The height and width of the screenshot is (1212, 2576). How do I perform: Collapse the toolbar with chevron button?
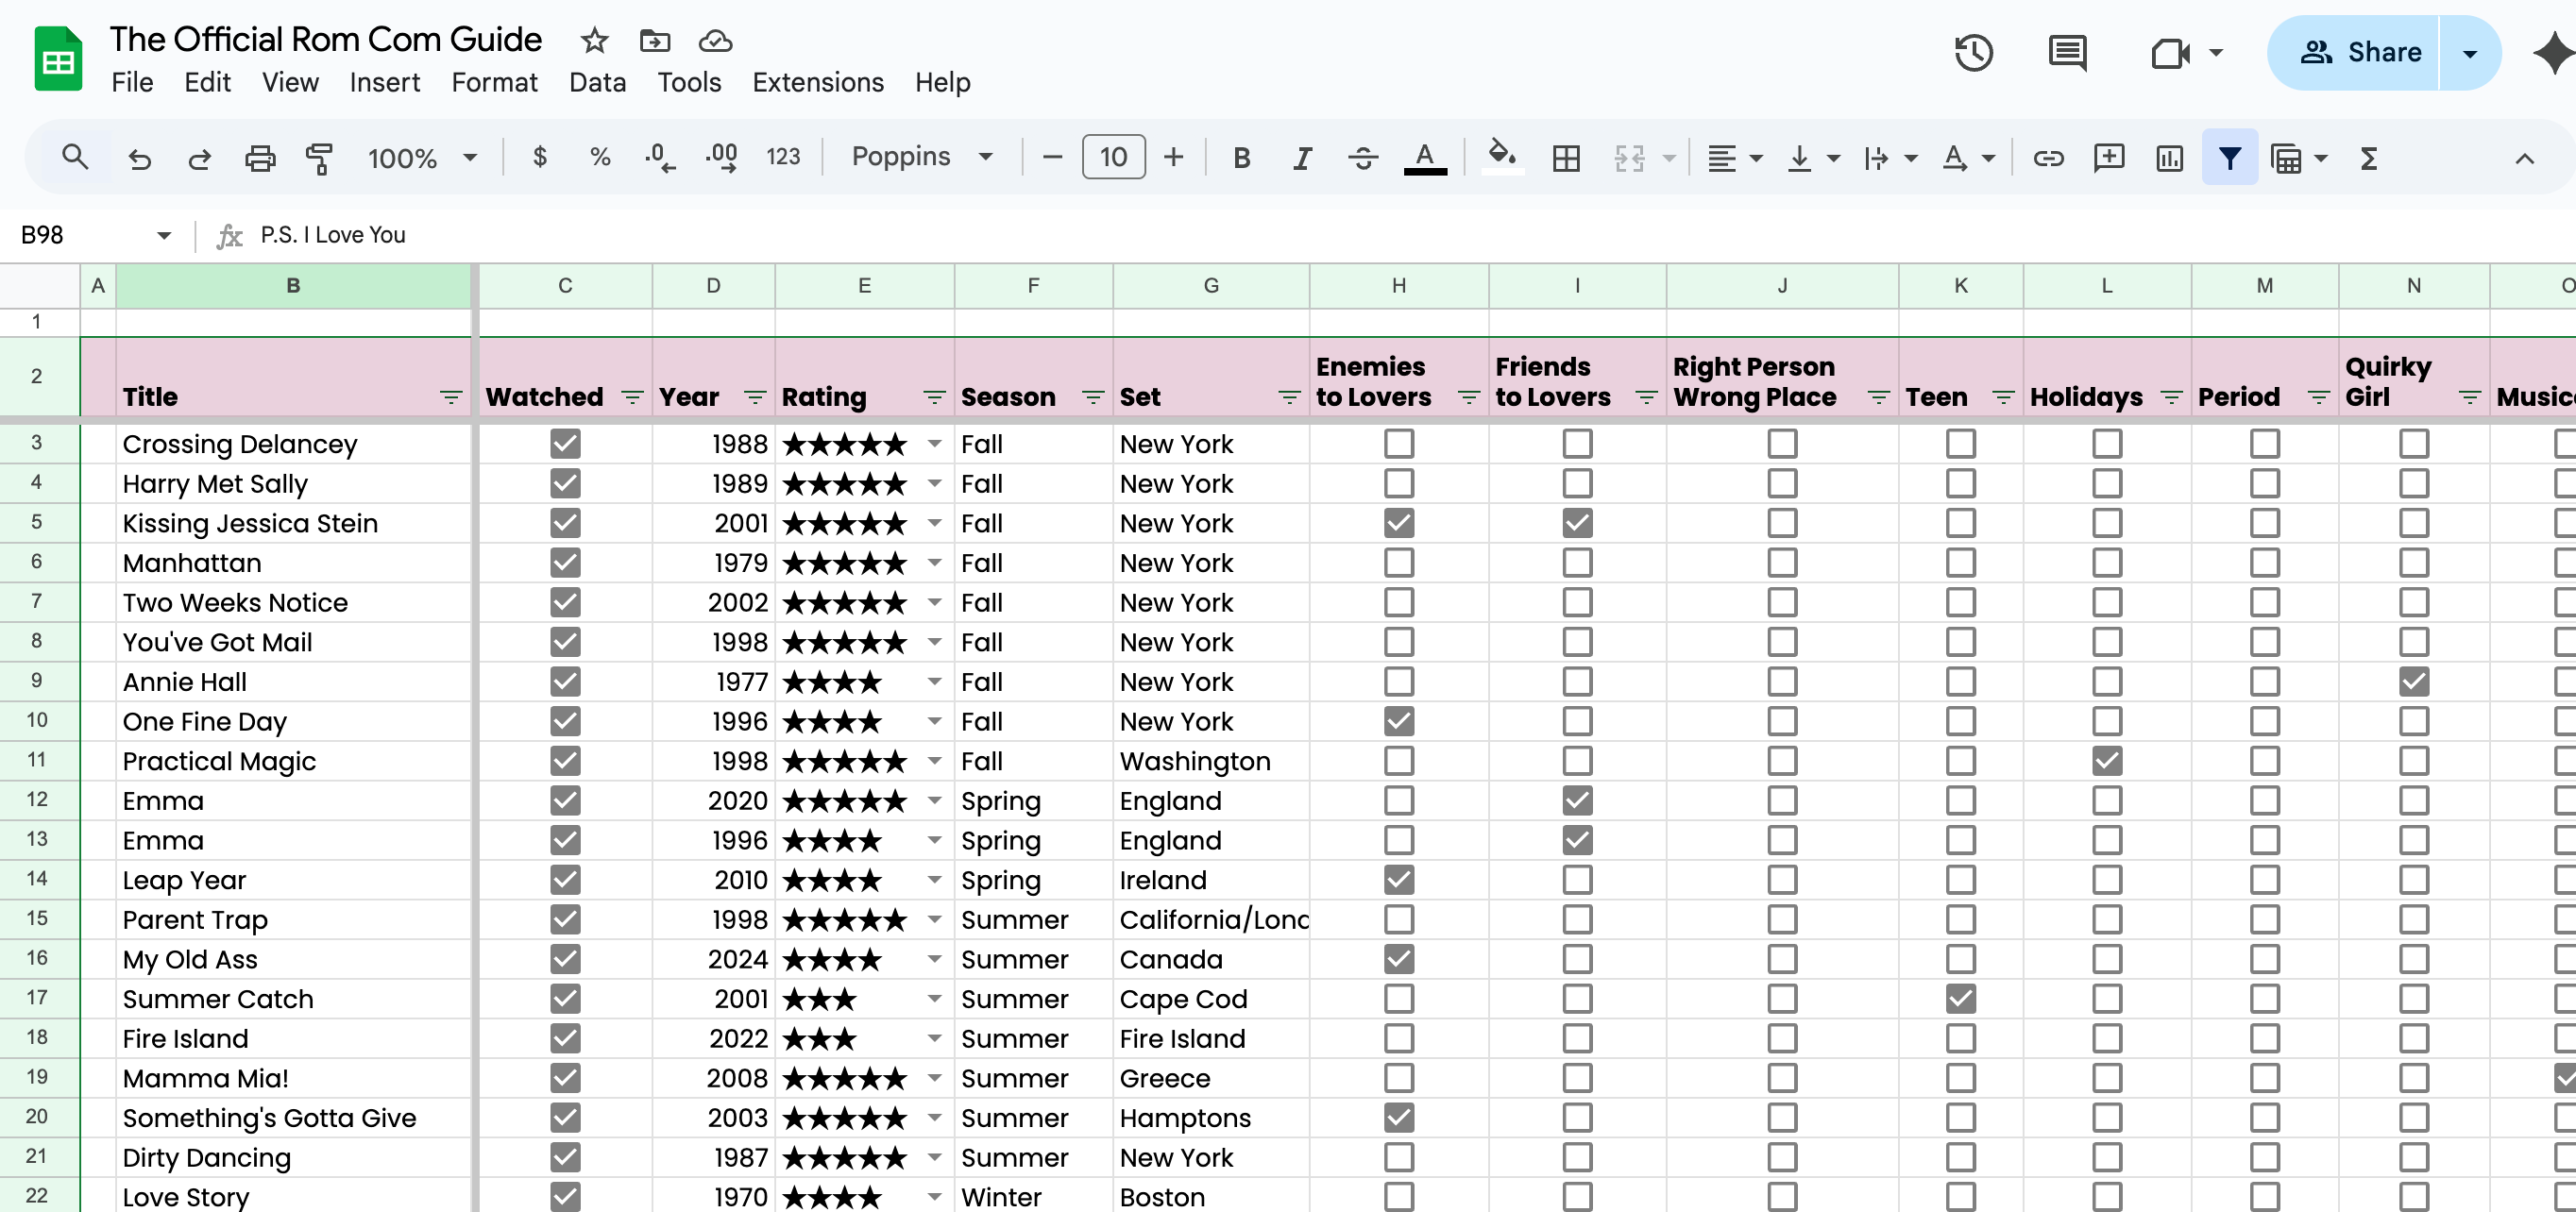(2524, 158)
